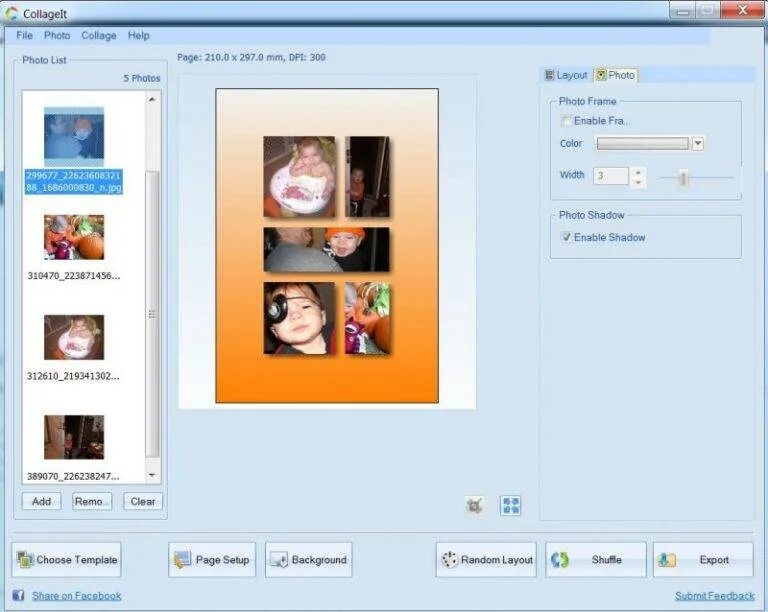Open the Background settings button
The width and height of the screenshot is (768, 612).
coord(309,560)
